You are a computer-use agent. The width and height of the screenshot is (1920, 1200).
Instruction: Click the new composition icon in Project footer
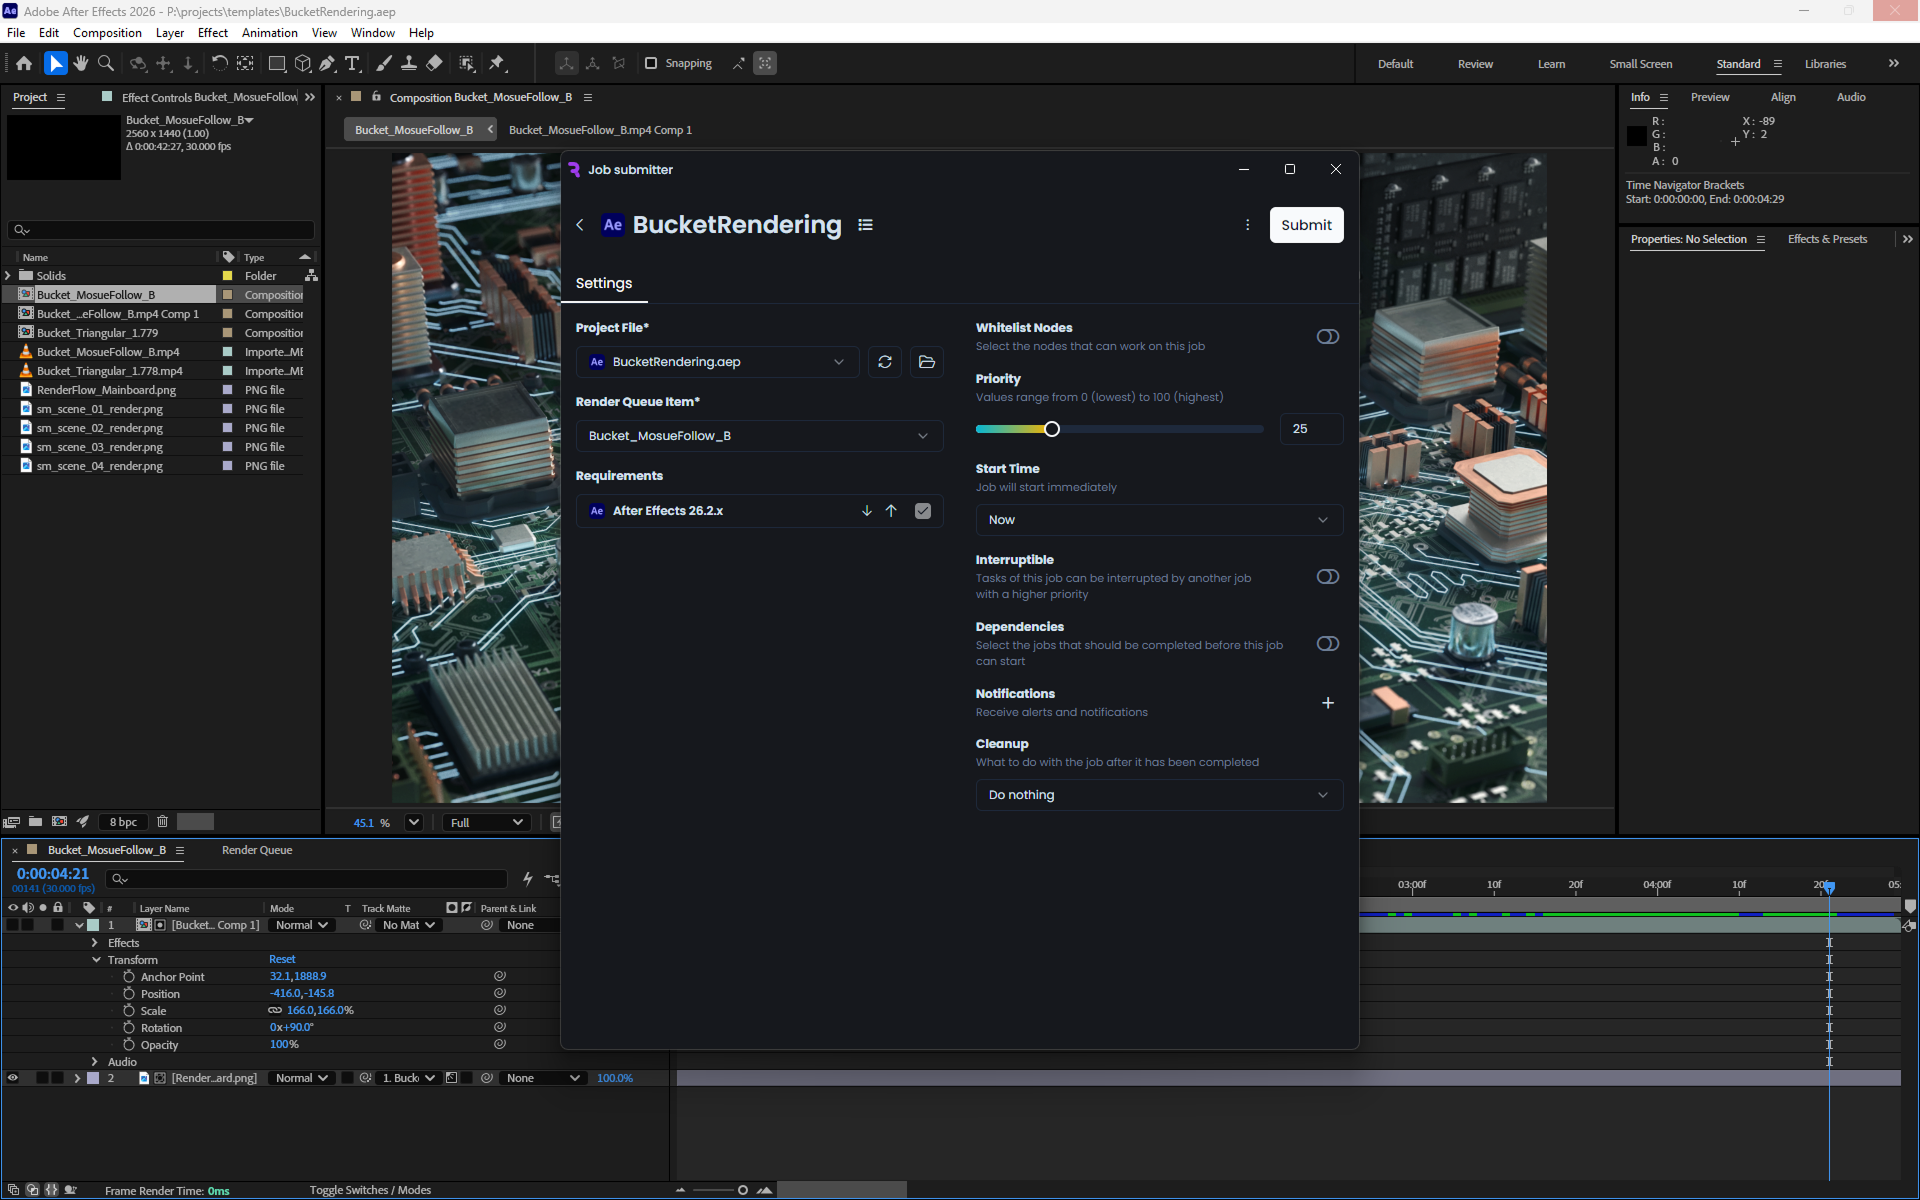[59, 822]
